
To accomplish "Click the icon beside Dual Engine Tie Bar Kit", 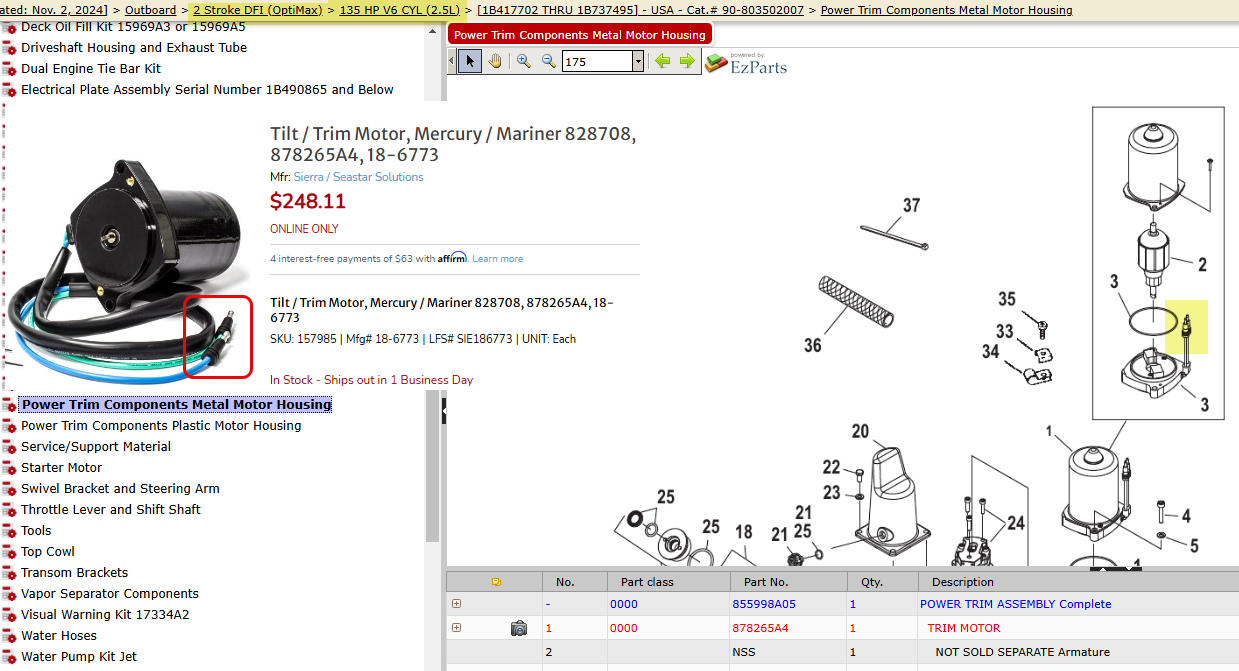I will tap(9, 69).
